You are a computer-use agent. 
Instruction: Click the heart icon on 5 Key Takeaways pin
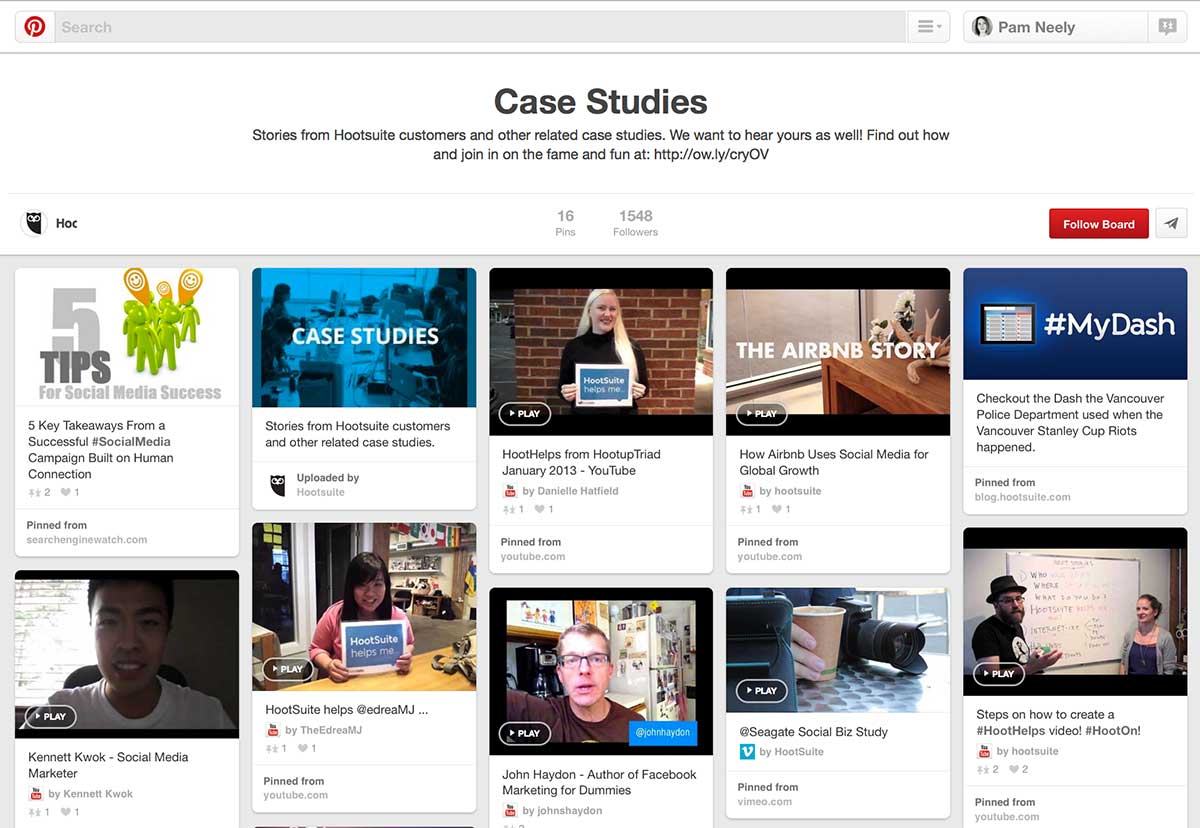coord(67,492)
